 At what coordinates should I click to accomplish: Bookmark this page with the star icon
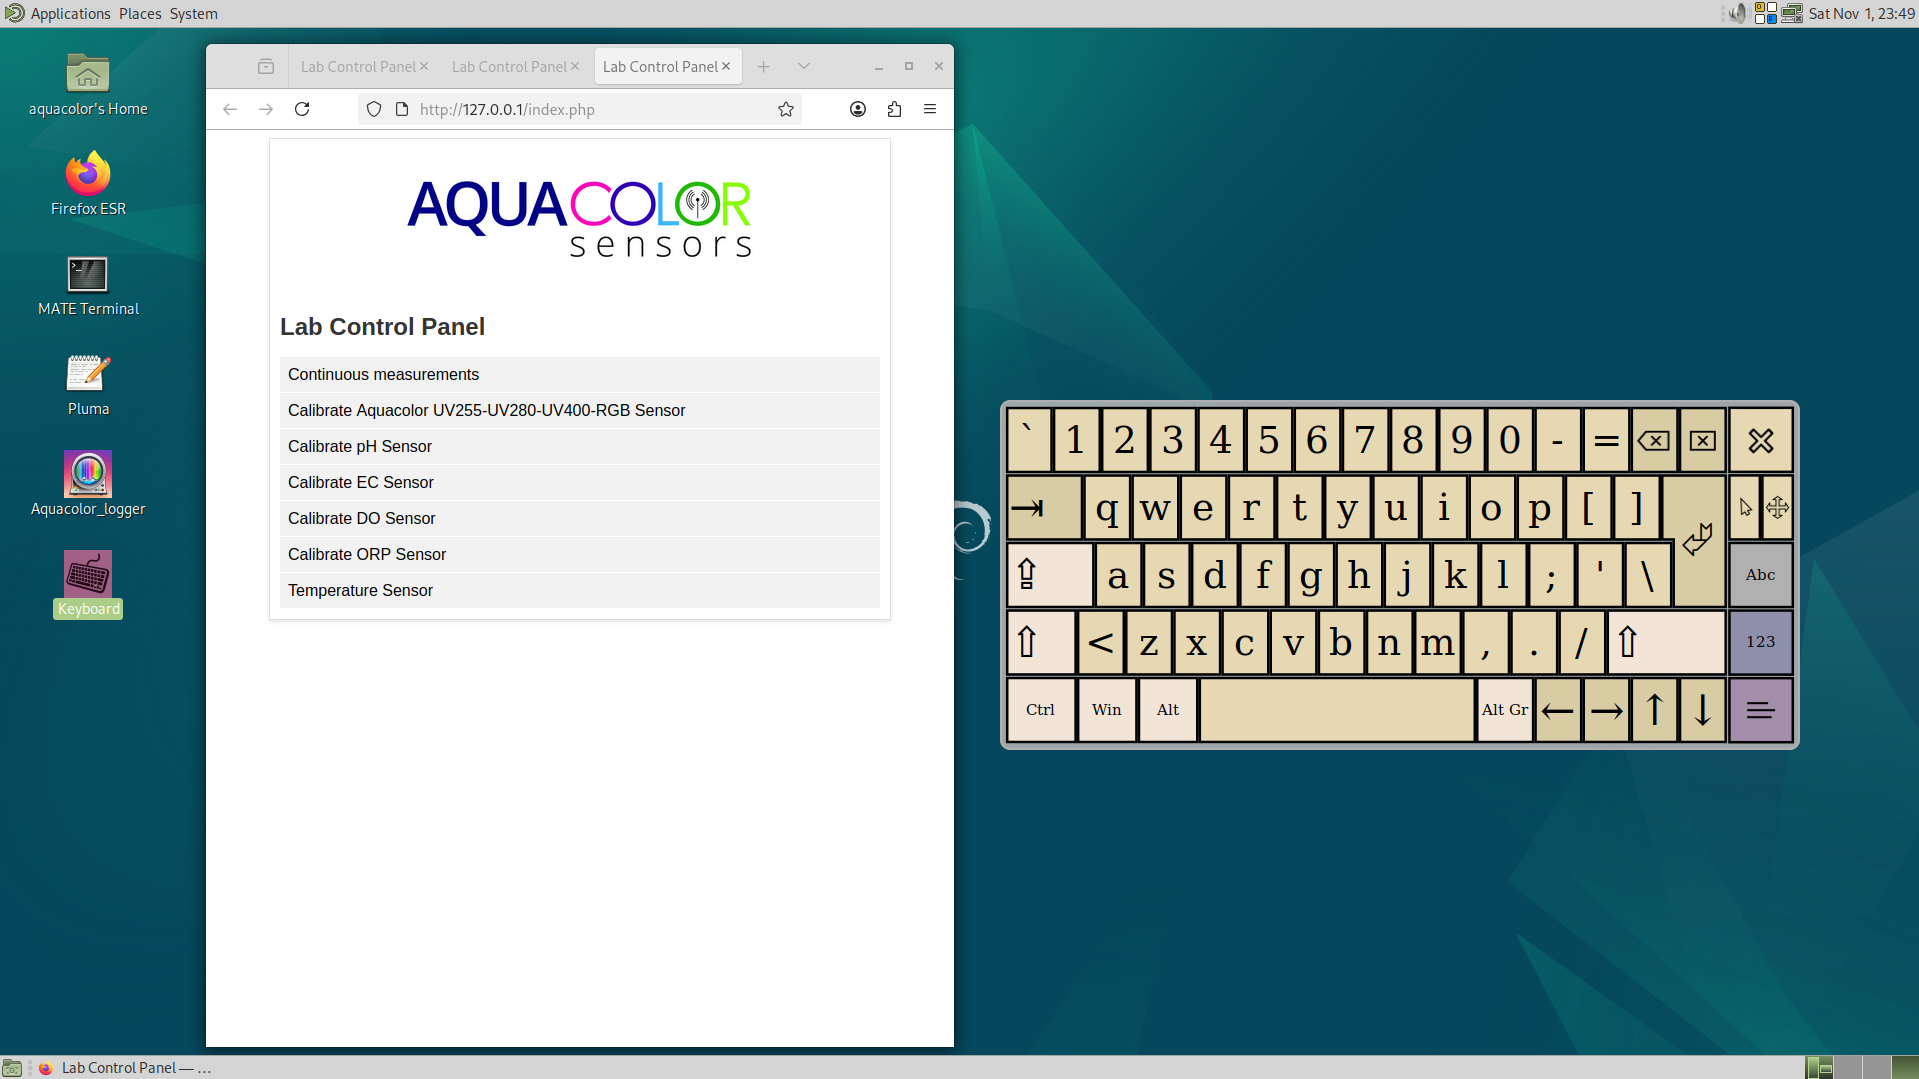pos(786,109)
